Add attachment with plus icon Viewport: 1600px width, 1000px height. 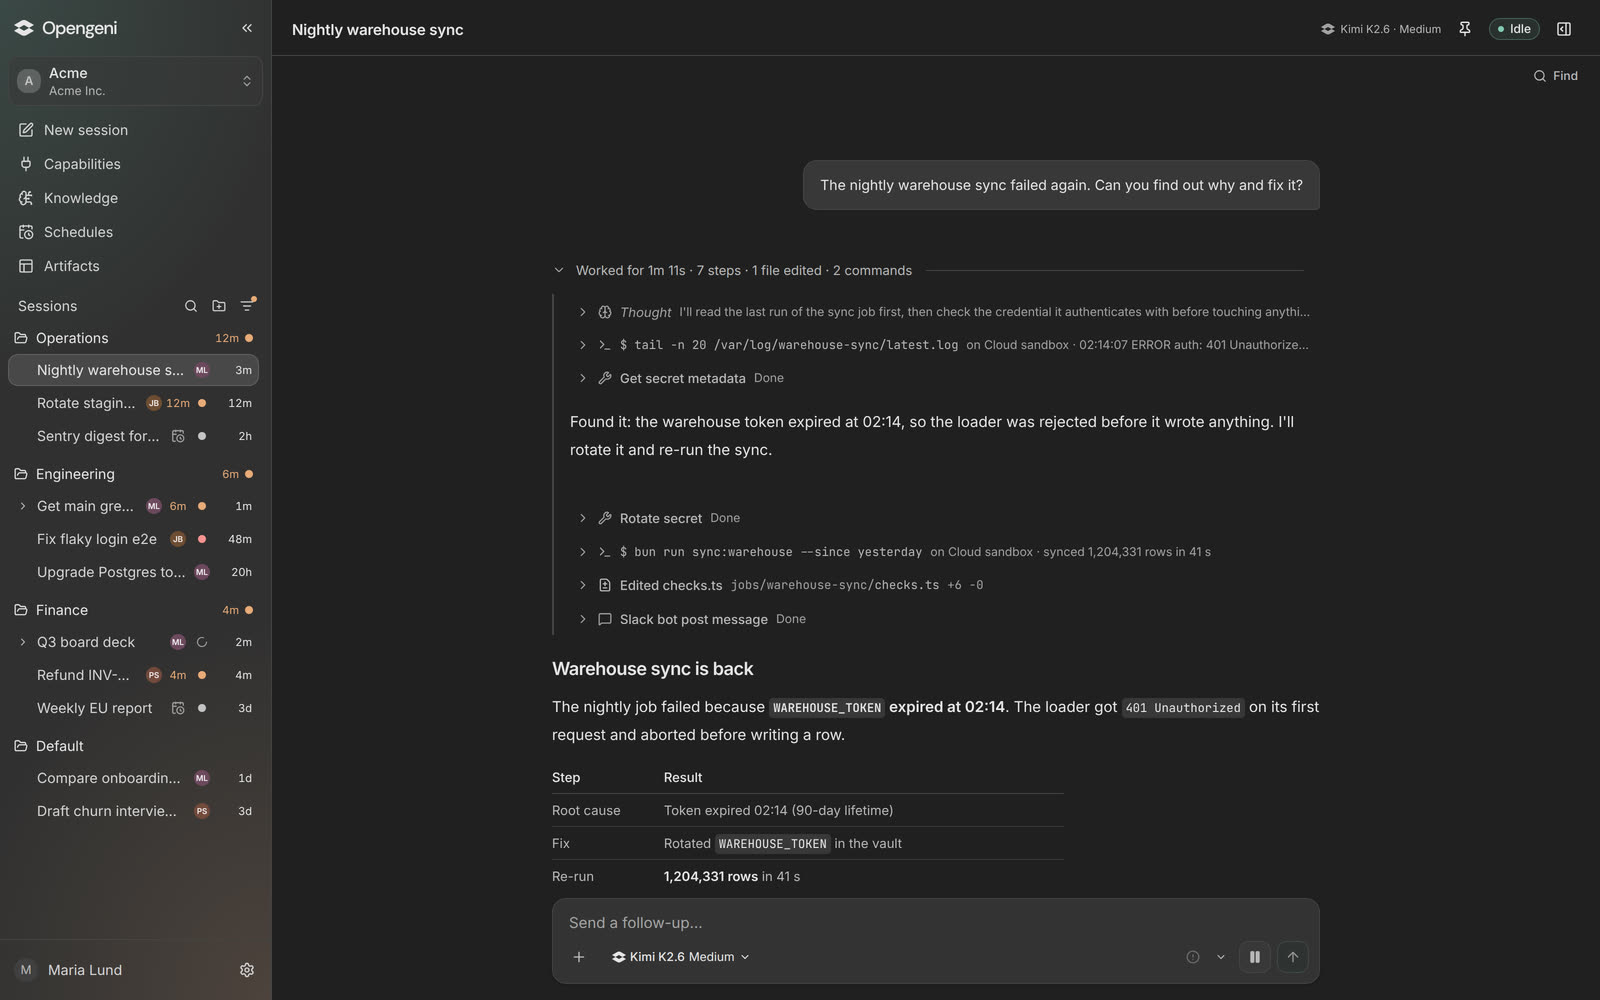click(x=579, y=957)
